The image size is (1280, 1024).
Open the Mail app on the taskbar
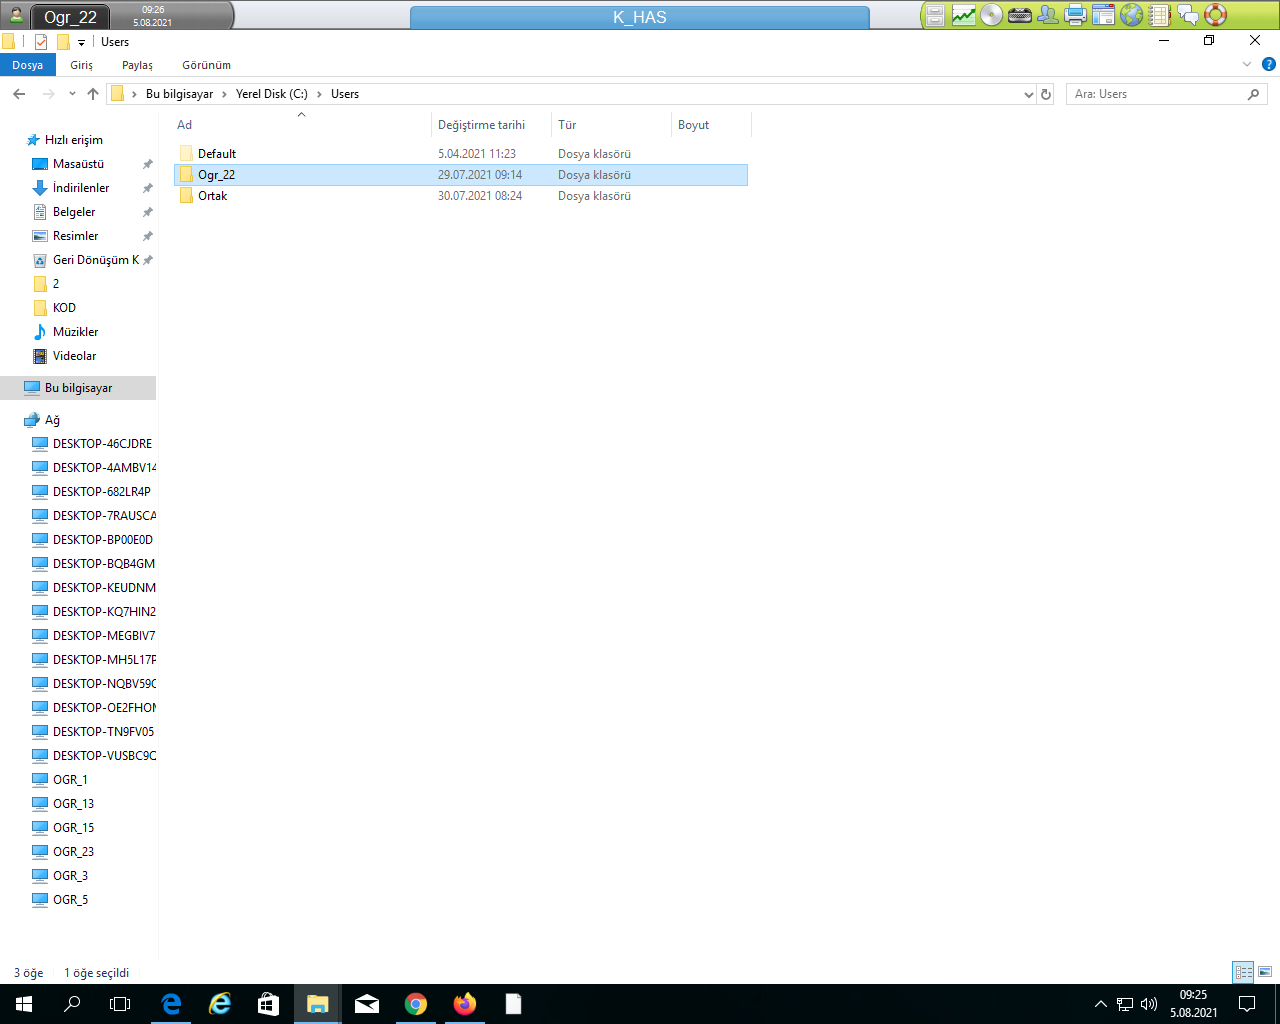(x=367, y=1004)
